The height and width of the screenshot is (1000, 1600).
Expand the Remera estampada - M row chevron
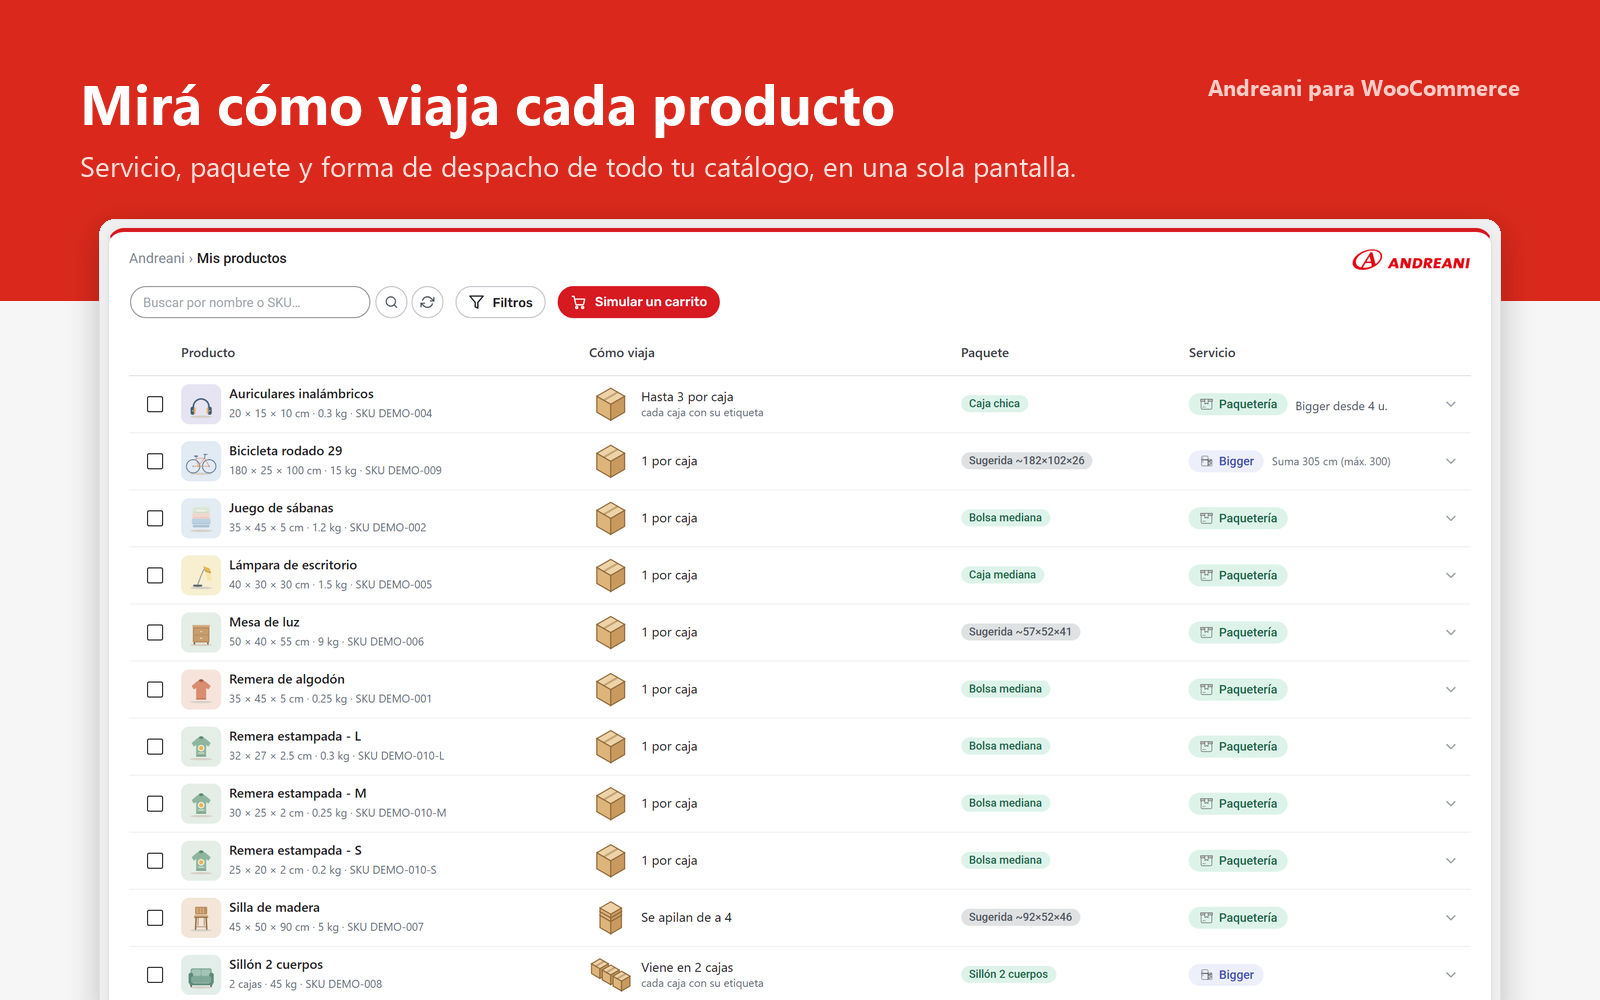tap(1451, 803)
